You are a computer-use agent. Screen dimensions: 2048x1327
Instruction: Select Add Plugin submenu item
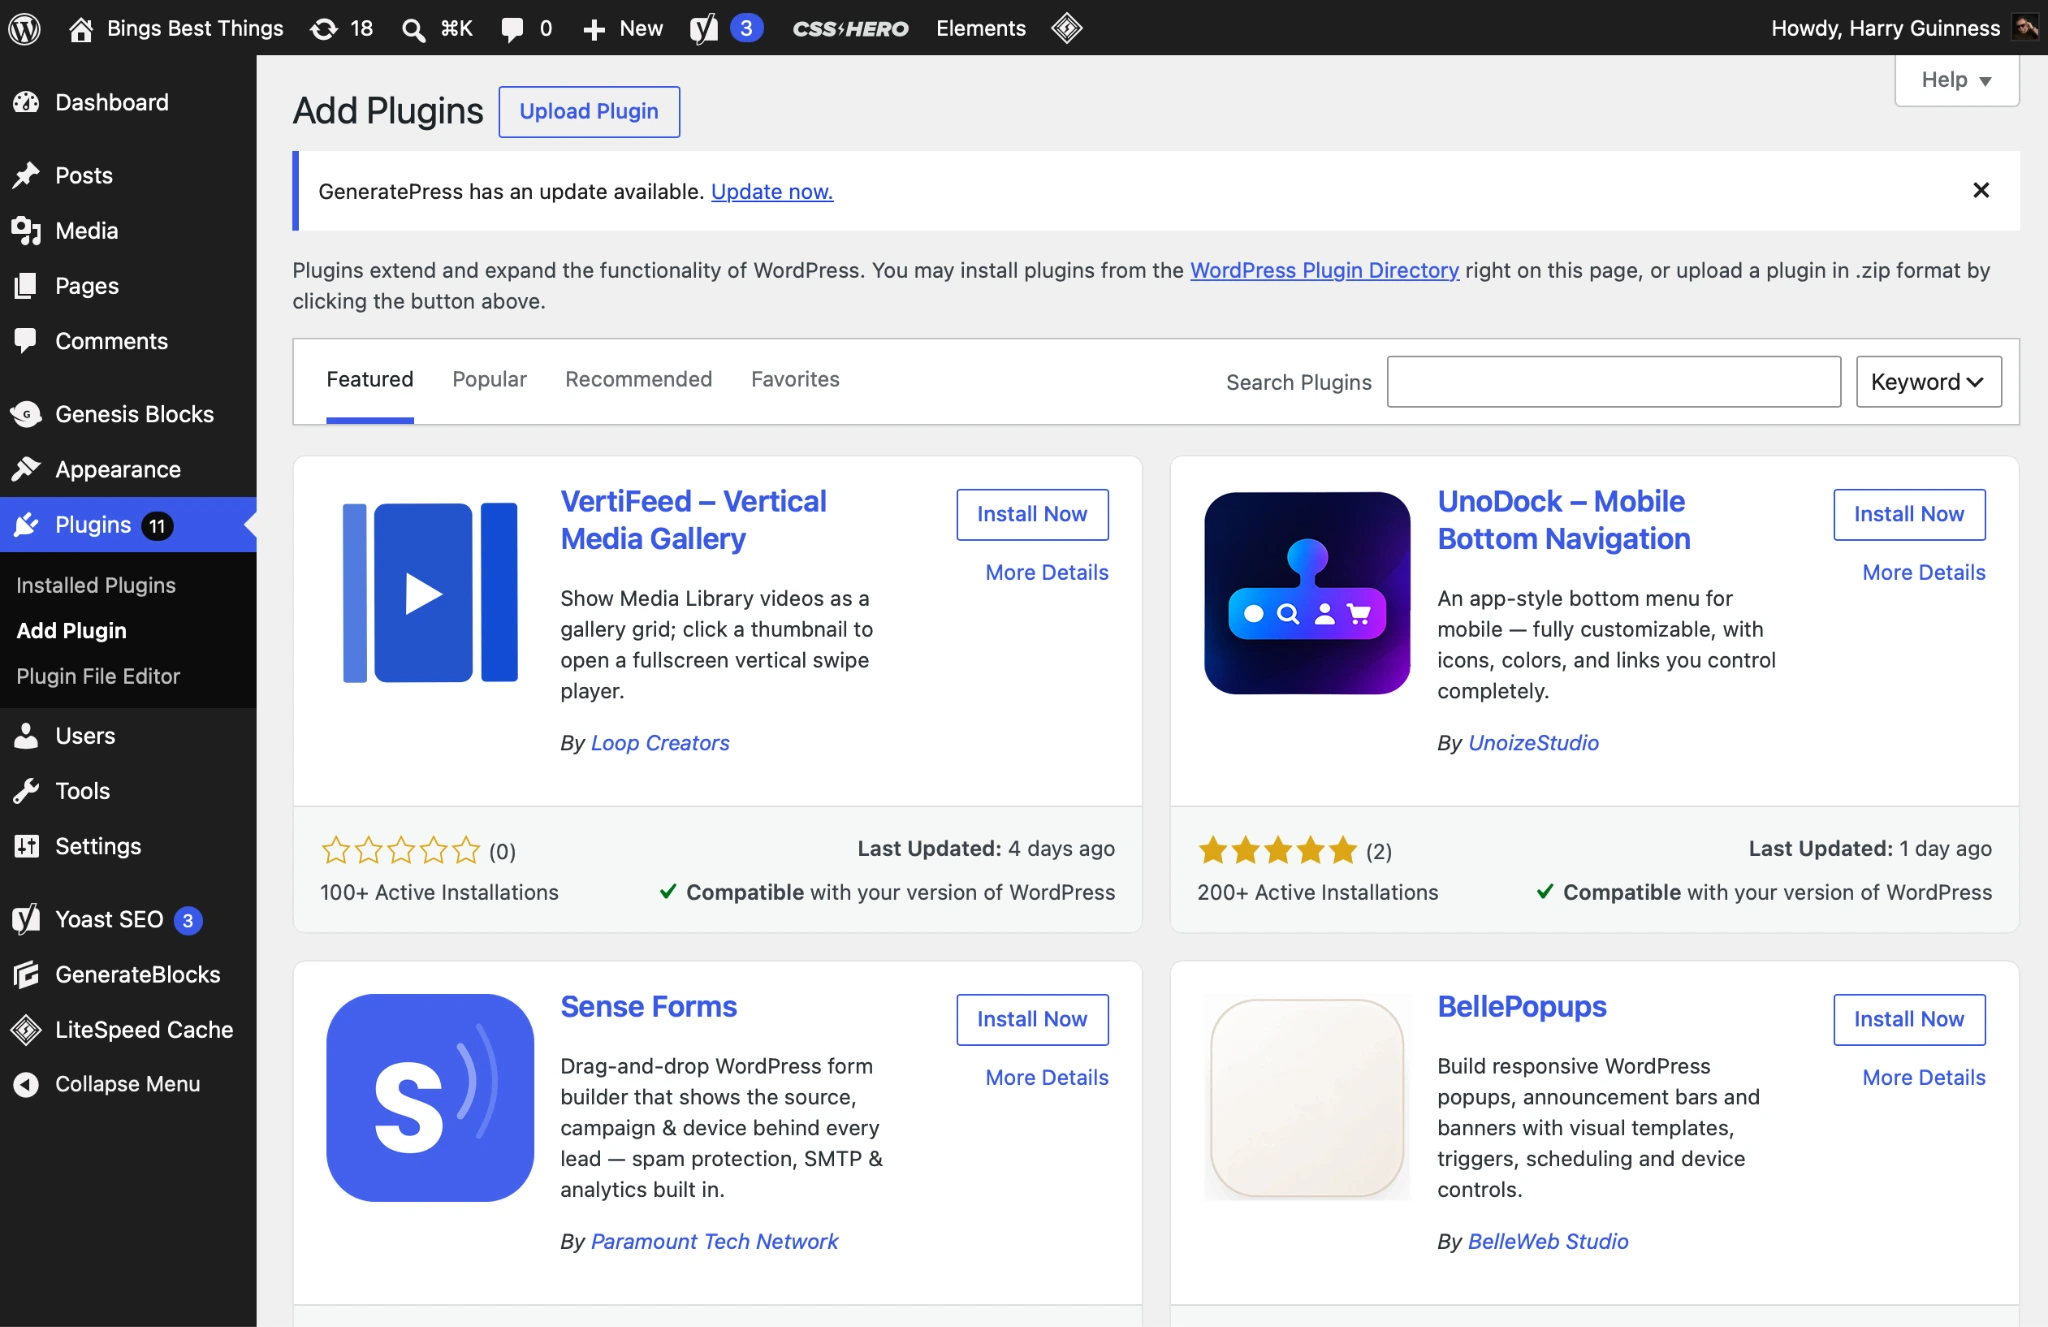click(72, 631)
